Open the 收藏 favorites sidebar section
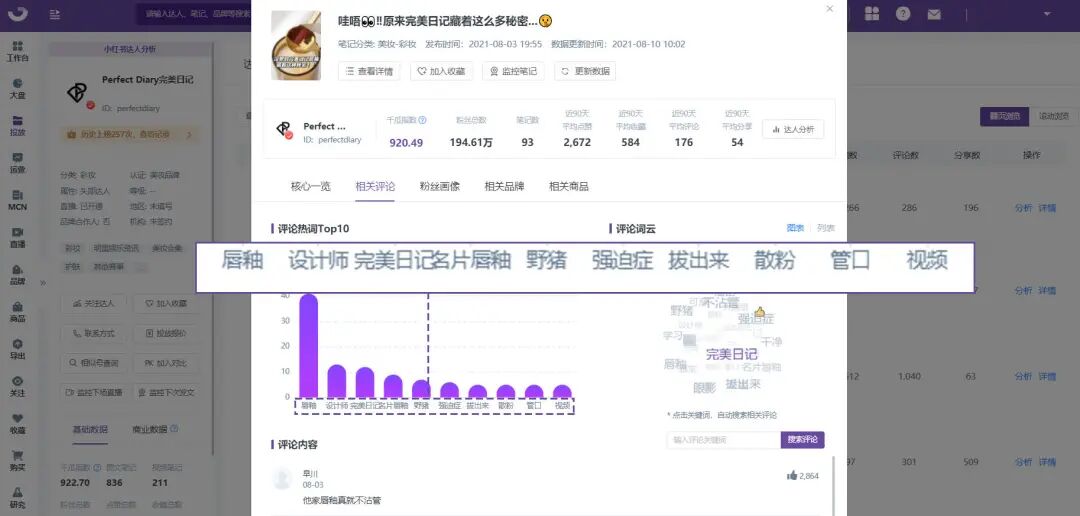1080x516 pixels. 17,424
